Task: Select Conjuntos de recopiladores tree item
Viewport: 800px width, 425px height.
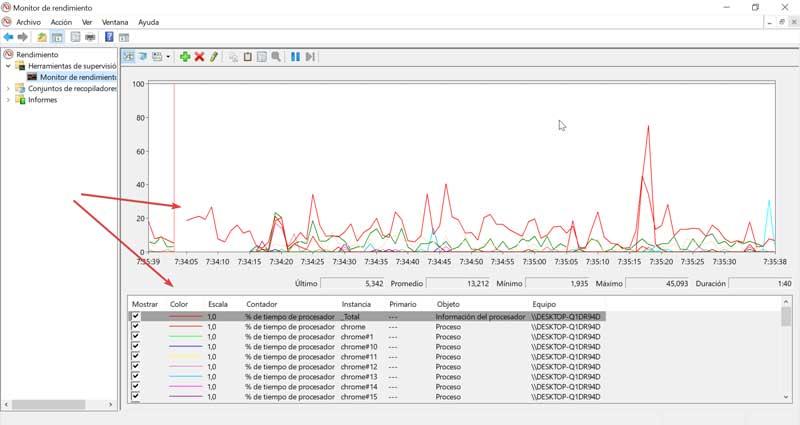Action: coord(72,88)
